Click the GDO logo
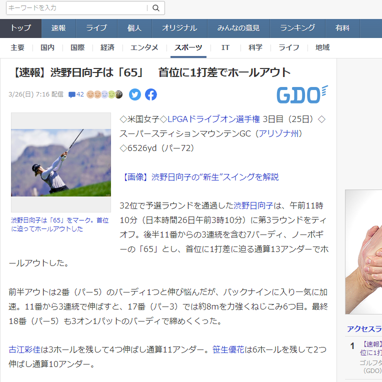382x382 pixels. coord(302,94)
